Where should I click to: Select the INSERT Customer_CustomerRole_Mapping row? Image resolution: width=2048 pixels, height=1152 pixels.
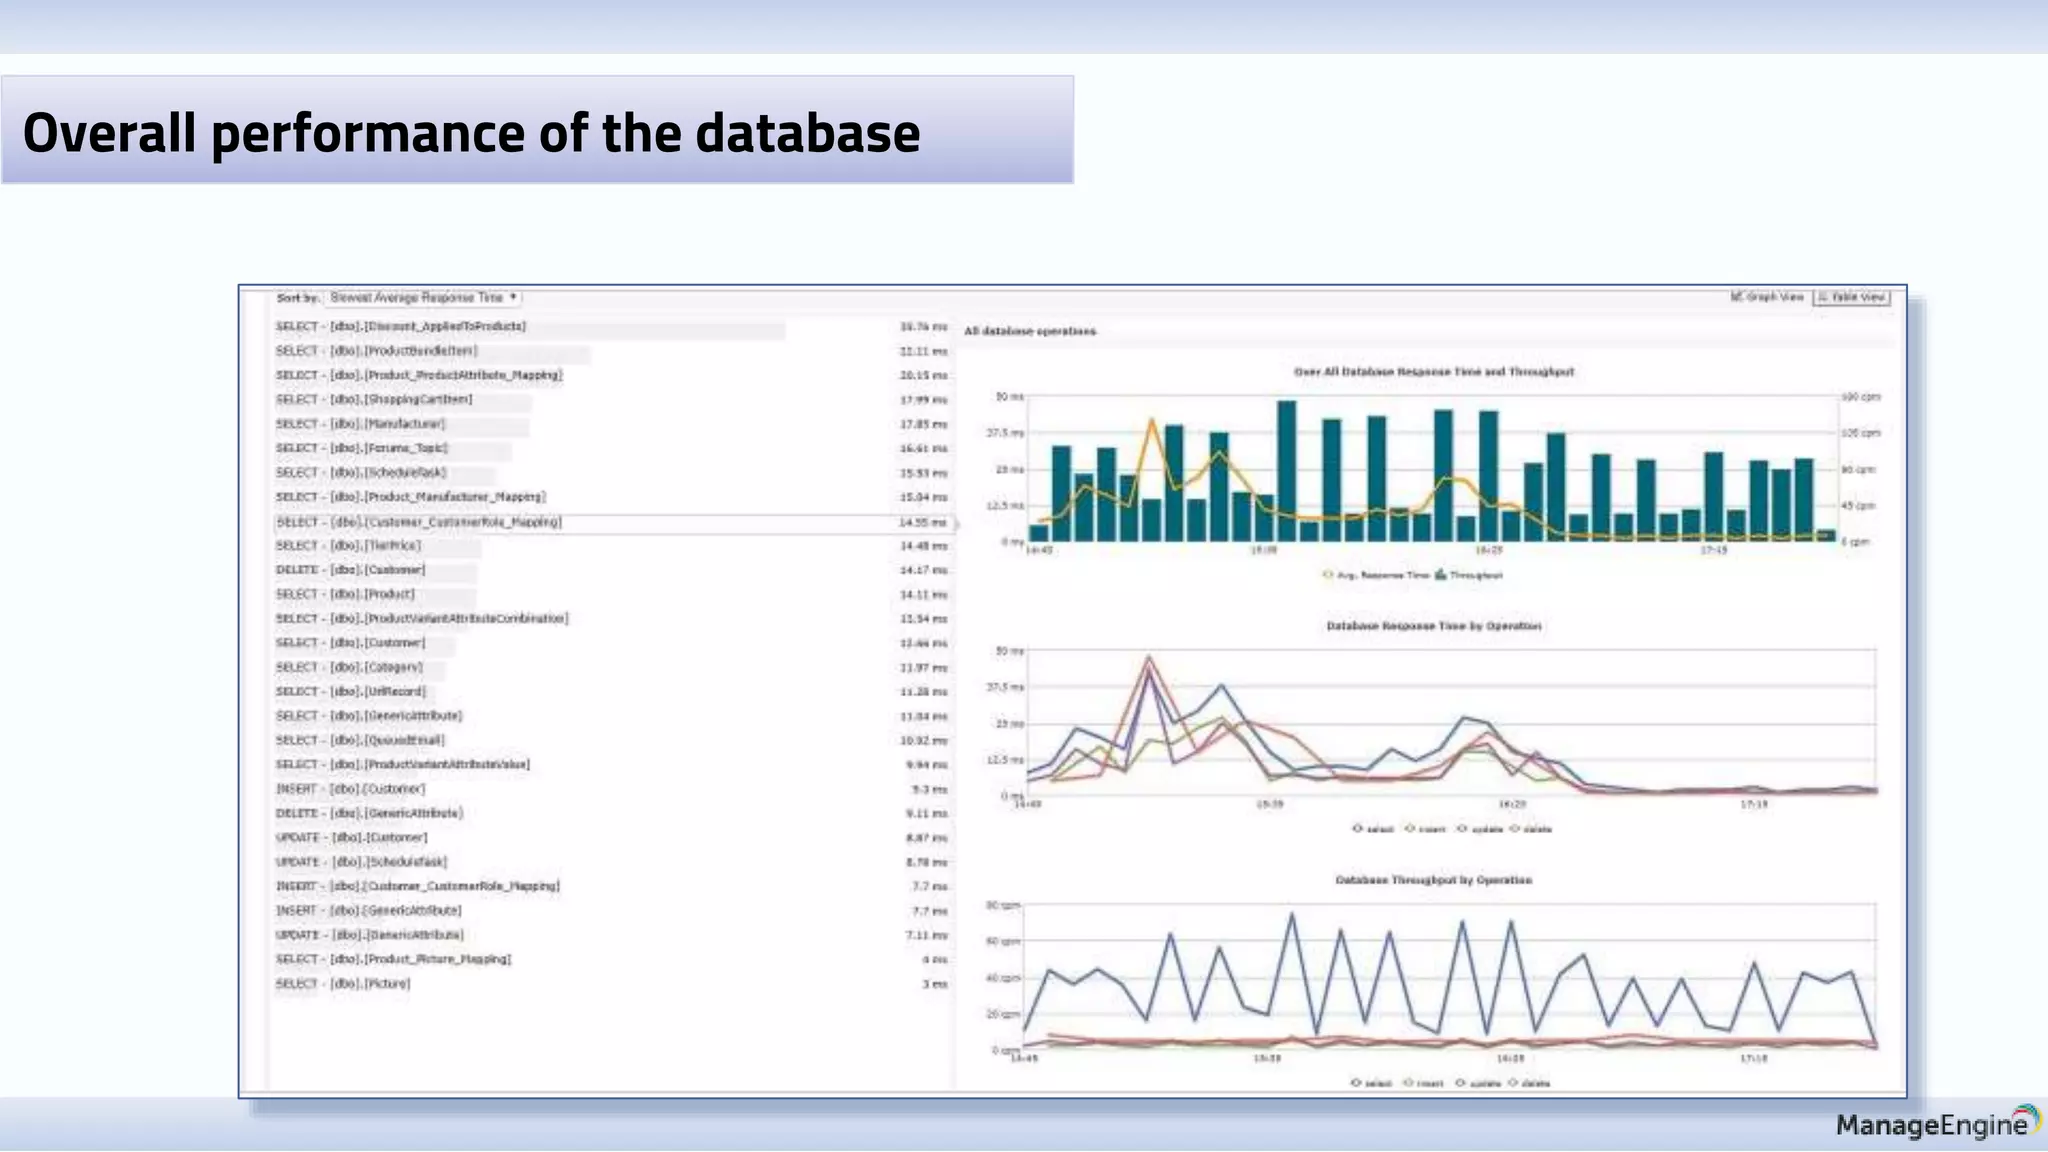611,886
